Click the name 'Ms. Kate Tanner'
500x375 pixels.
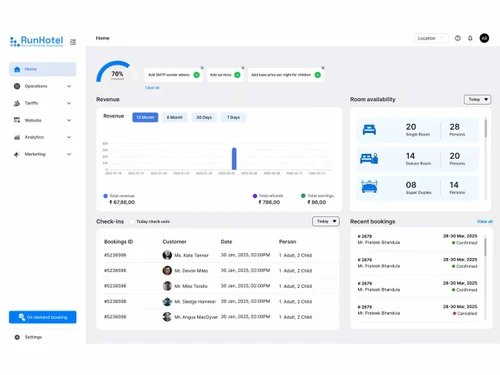191,255
